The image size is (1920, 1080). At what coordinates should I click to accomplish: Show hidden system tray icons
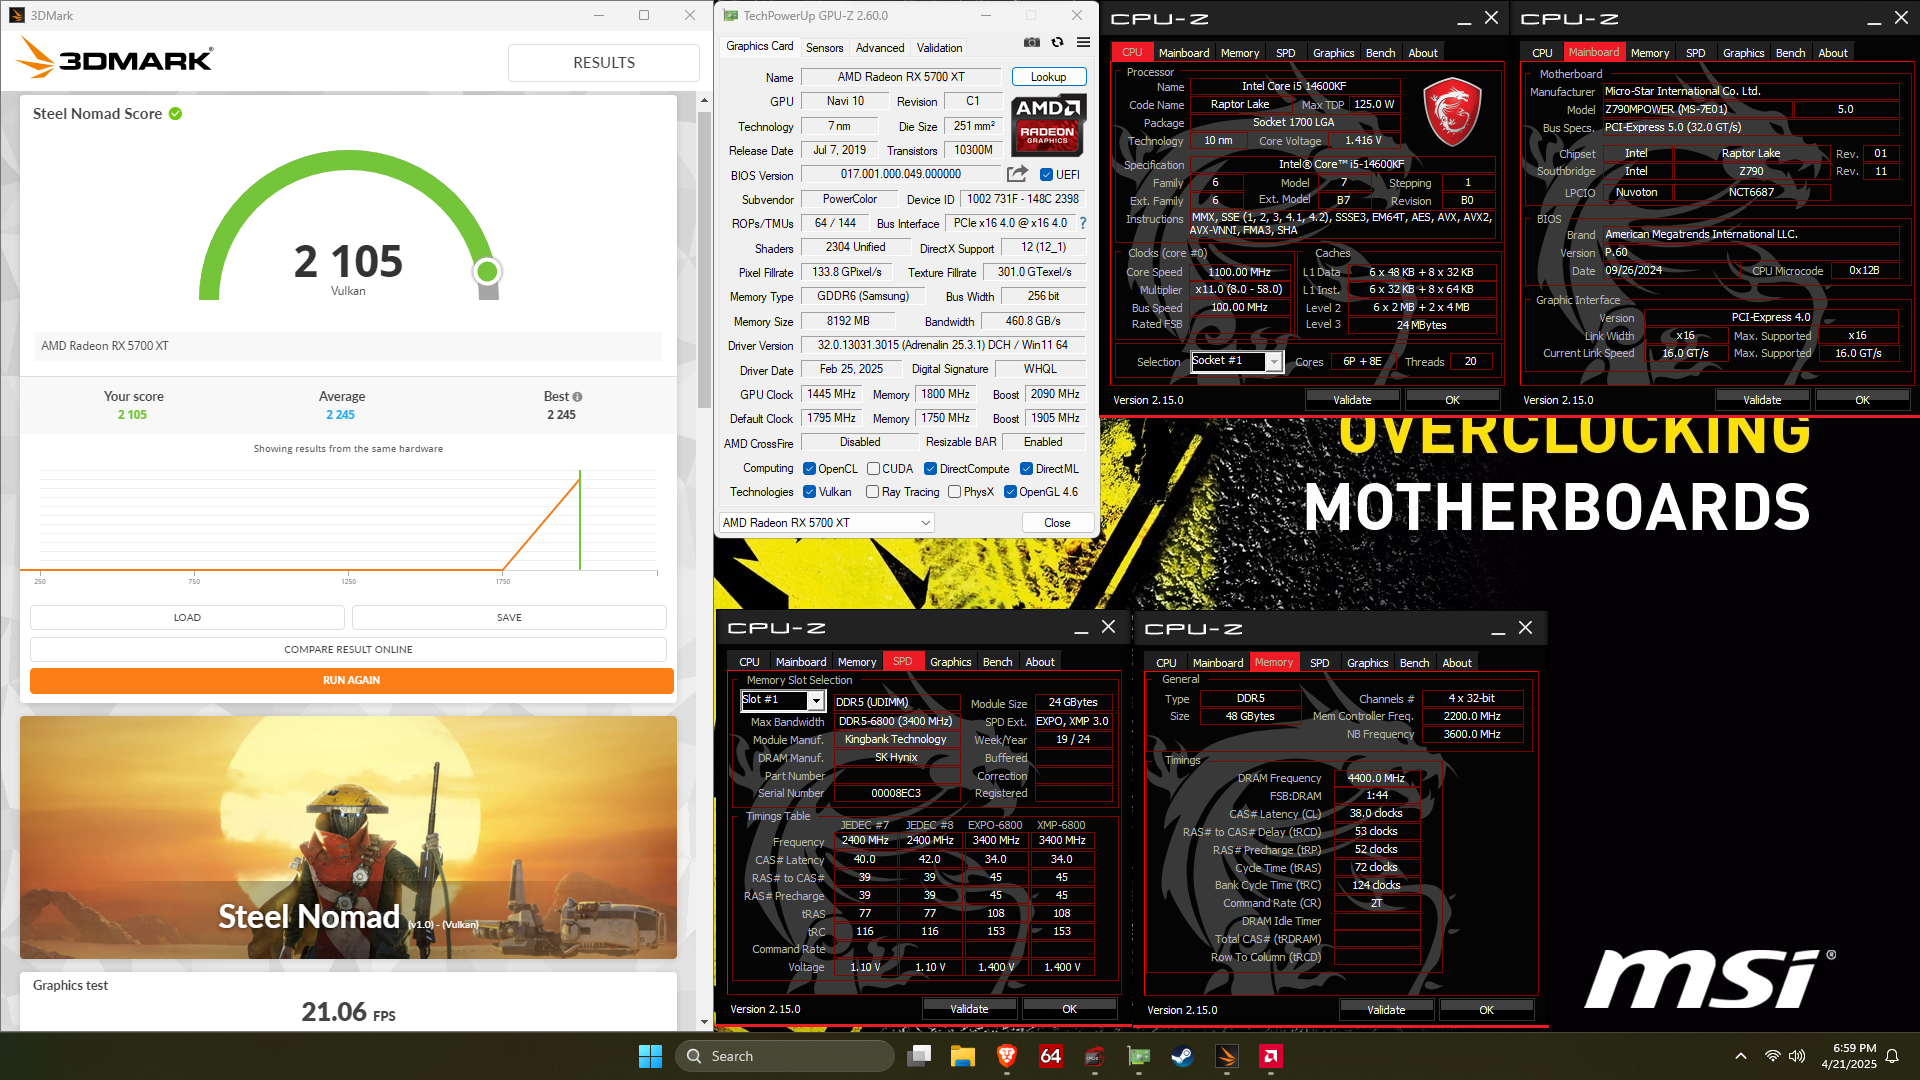point(1741,1056)
